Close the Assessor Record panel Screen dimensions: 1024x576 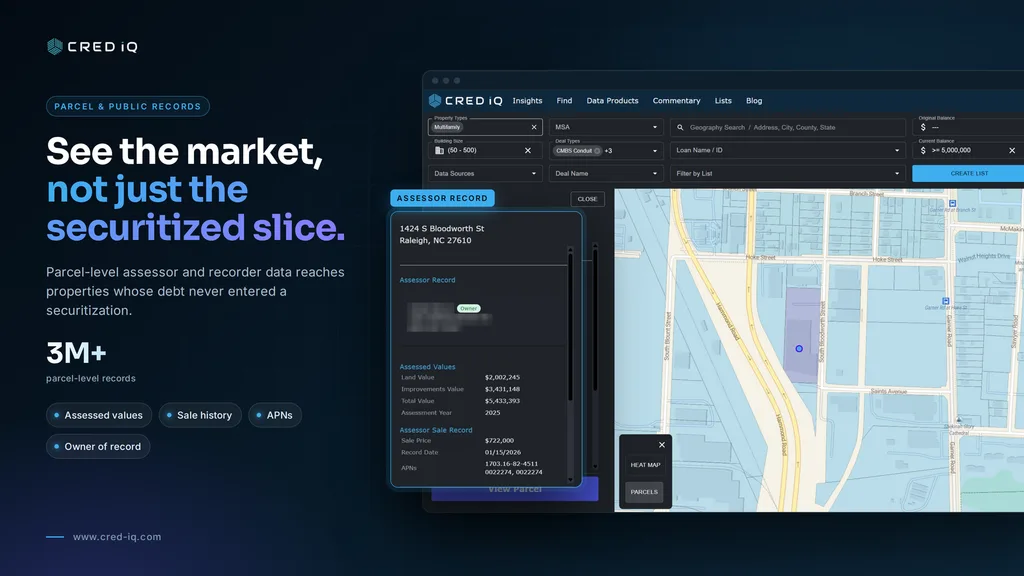587,199
